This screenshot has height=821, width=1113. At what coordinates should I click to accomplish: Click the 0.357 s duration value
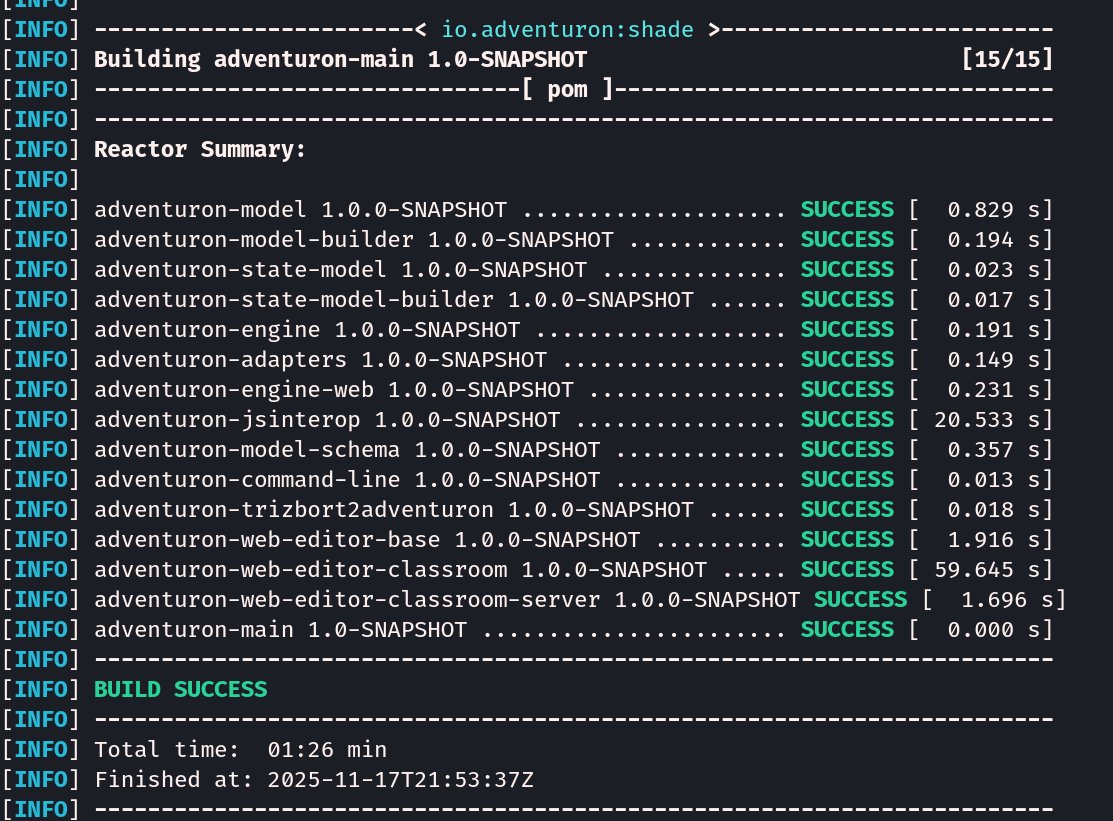pos(993,449)
